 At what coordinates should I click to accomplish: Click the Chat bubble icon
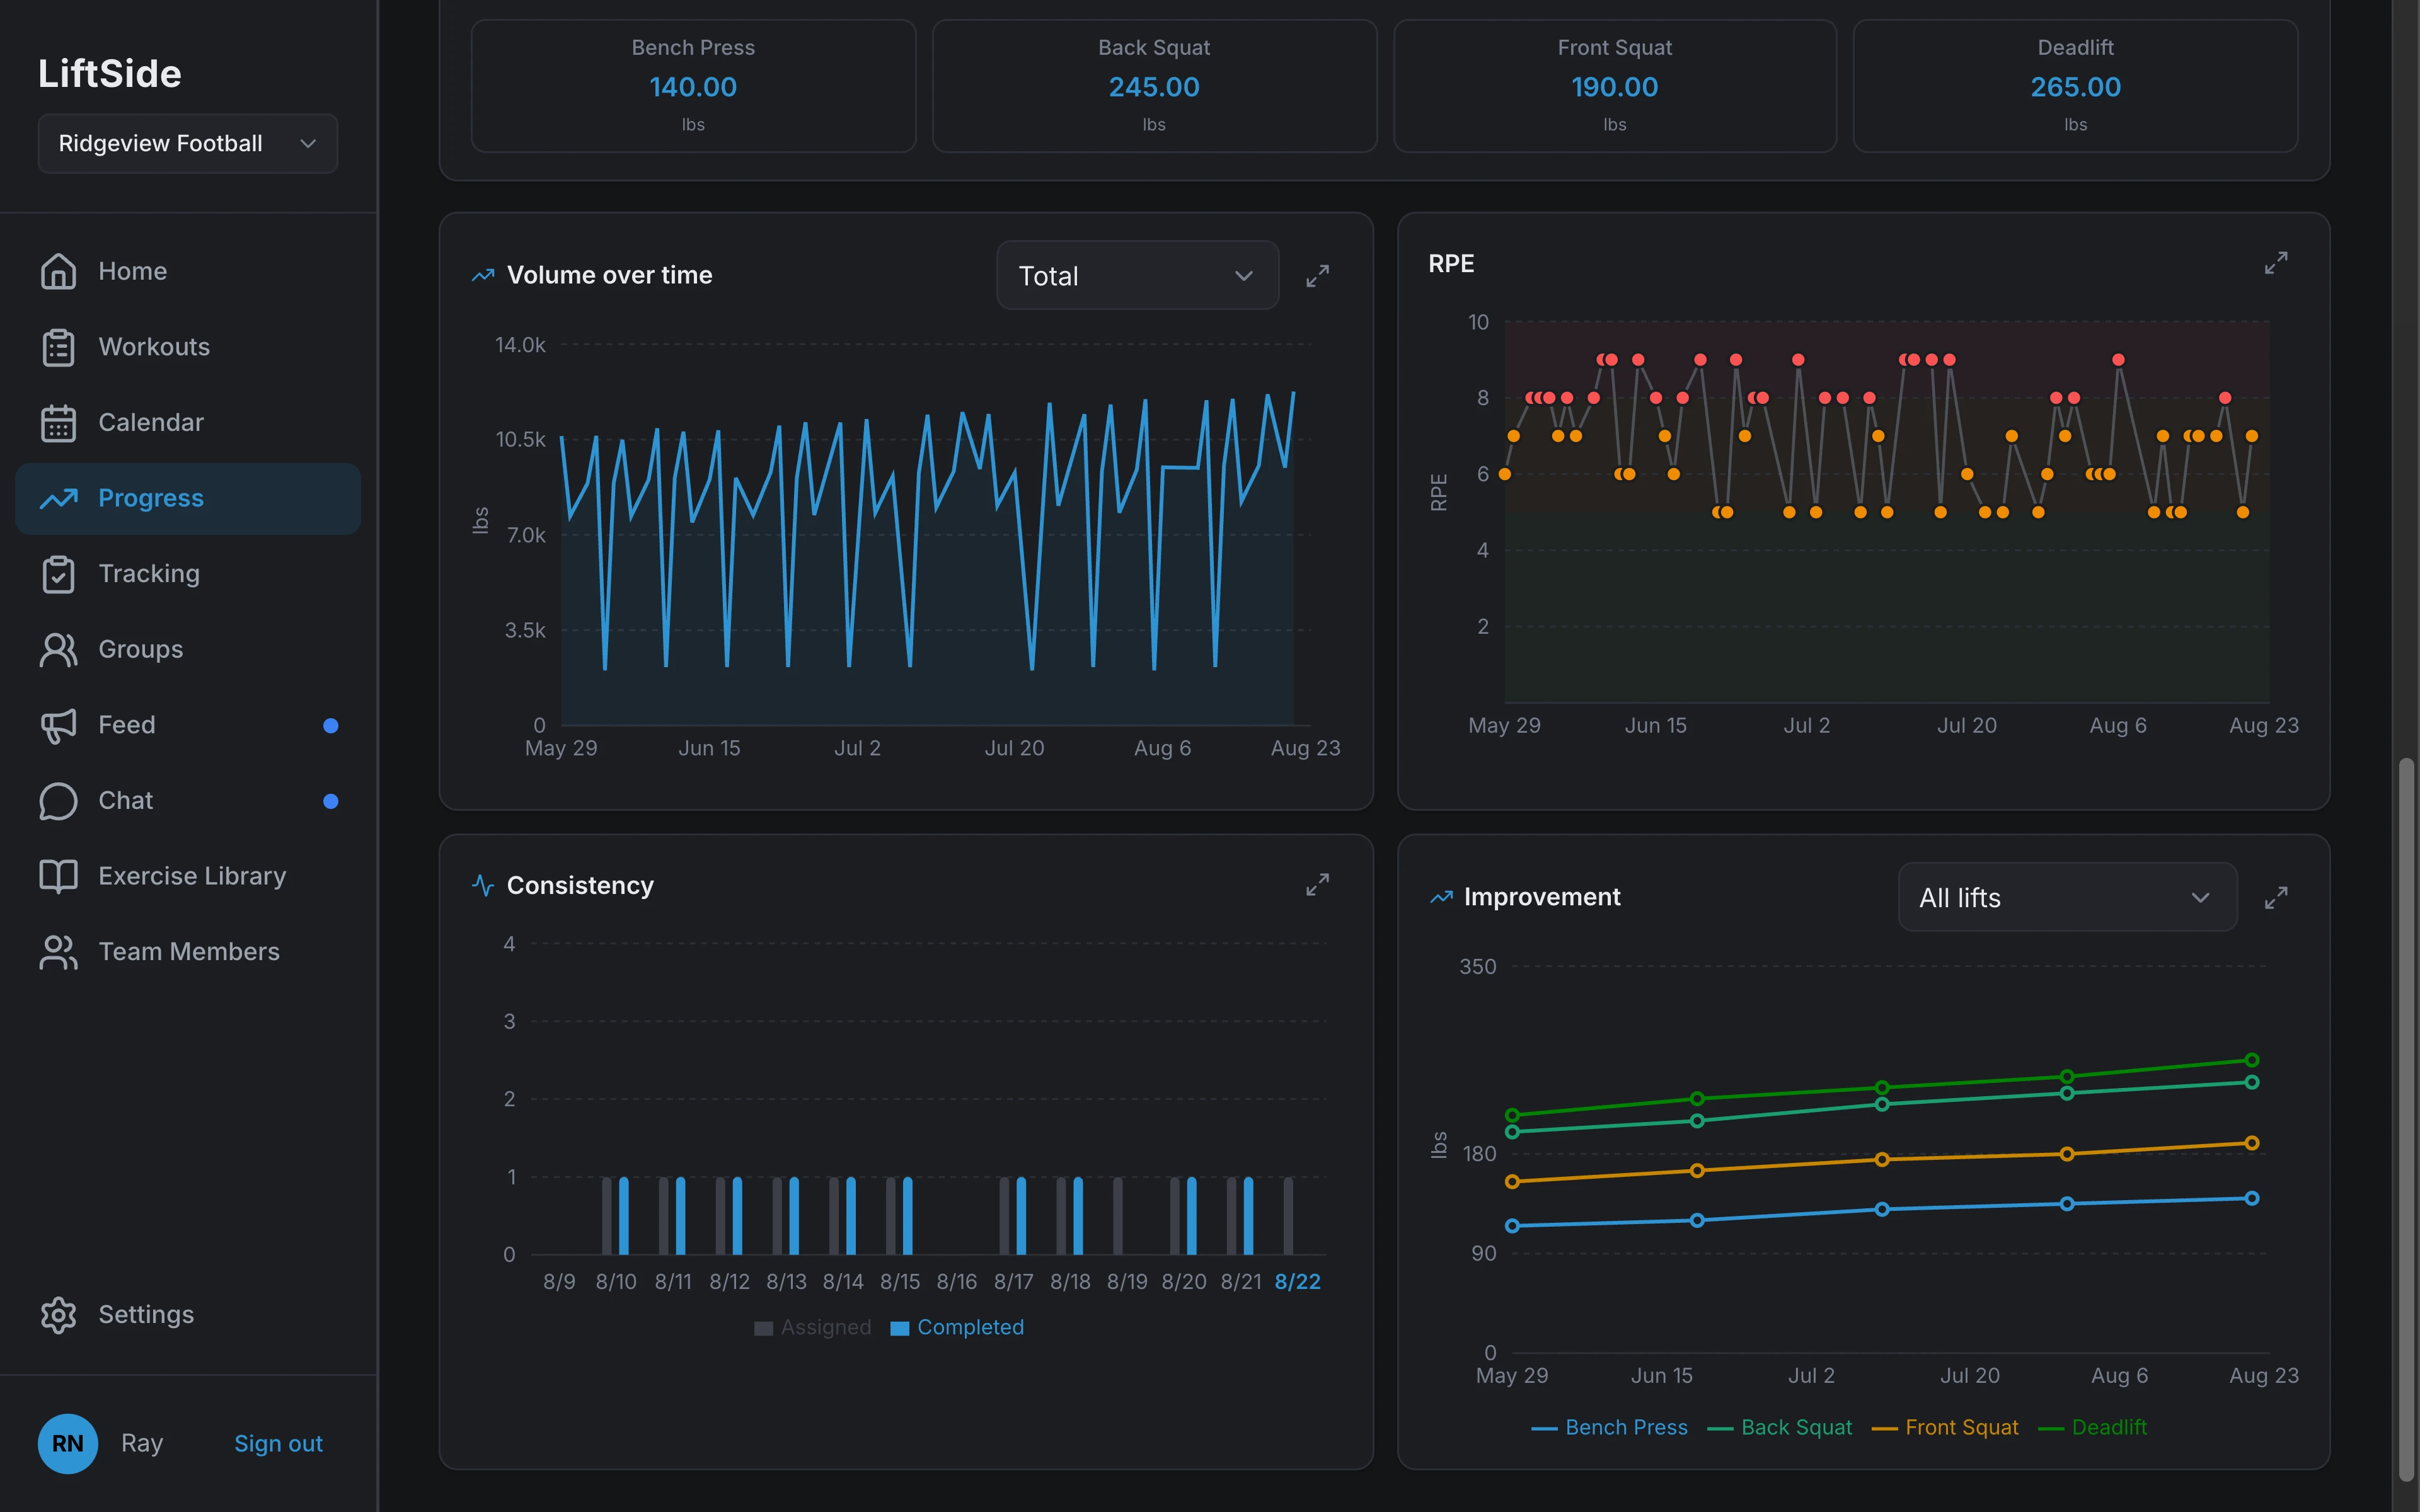coord(58,801)
